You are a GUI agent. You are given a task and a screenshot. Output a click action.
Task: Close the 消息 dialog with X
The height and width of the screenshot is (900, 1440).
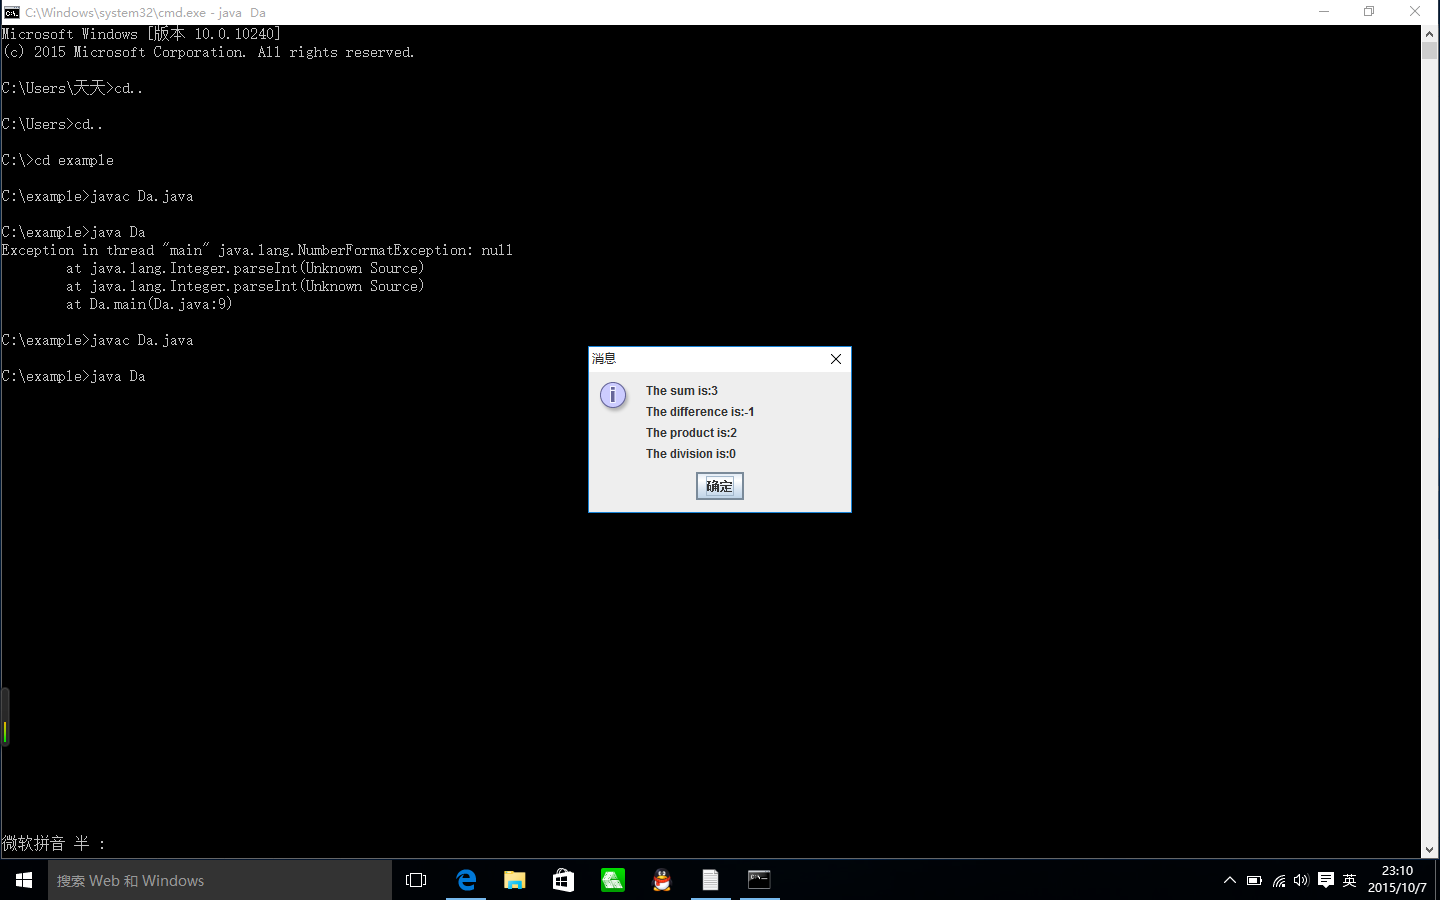click(x=836, y=359)
